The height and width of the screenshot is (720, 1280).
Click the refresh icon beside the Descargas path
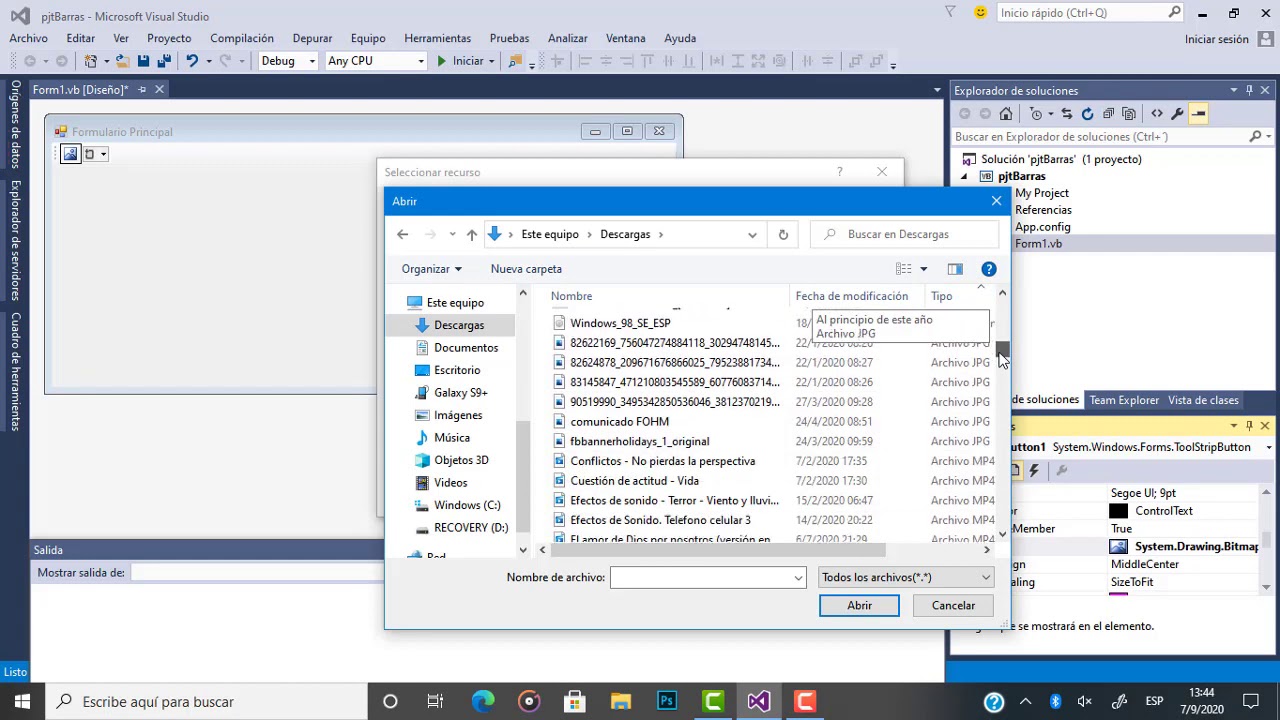783,234
